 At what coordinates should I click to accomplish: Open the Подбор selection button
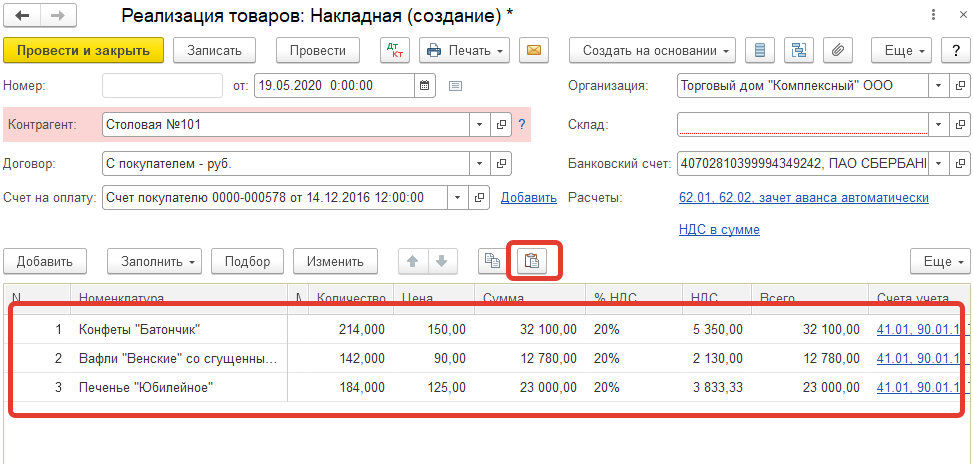click(x=248, y=261)
